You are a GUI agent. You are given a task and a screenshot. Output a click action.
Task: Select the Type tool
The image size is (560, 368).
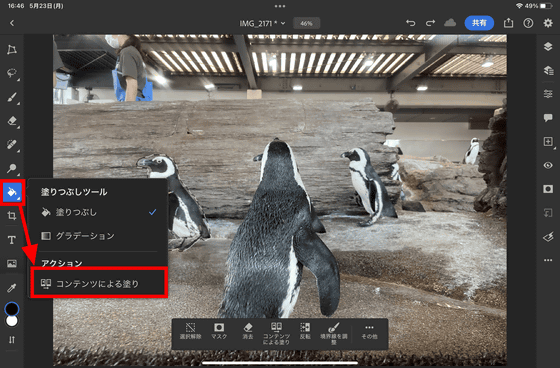12,239
